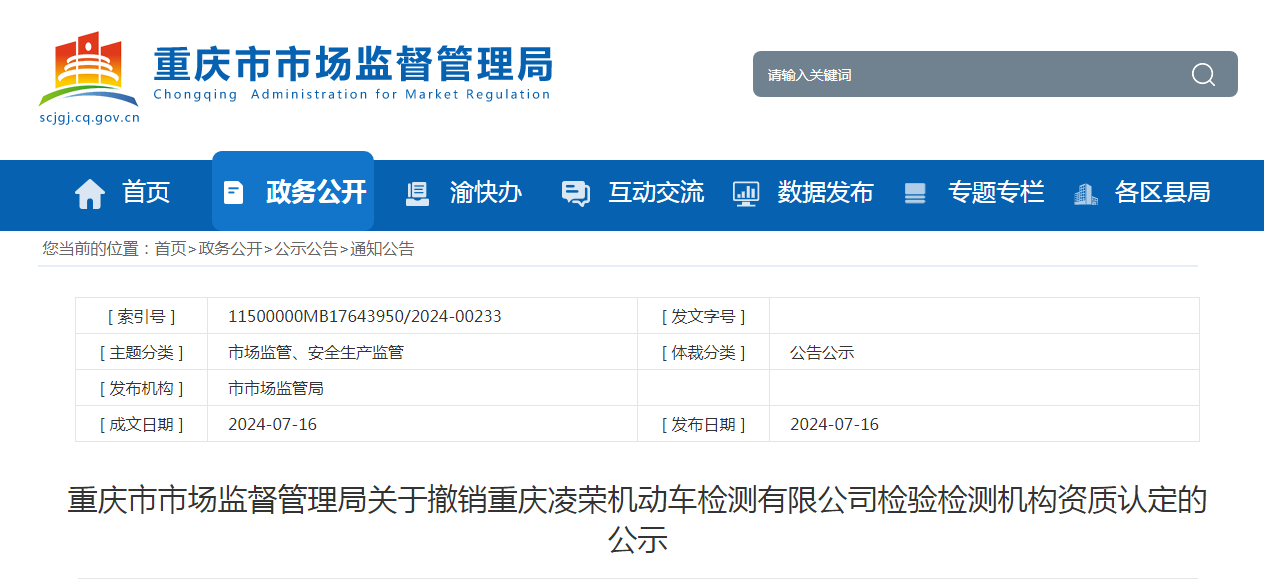1264x579 pixels.
Task: Go to 首页 in the breadcrumb
Action: pyautogui.click(x=170, y=249)
